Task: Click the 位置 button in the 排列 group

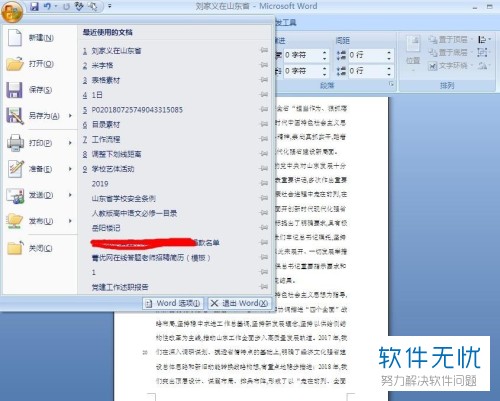Action: point(413,54)
